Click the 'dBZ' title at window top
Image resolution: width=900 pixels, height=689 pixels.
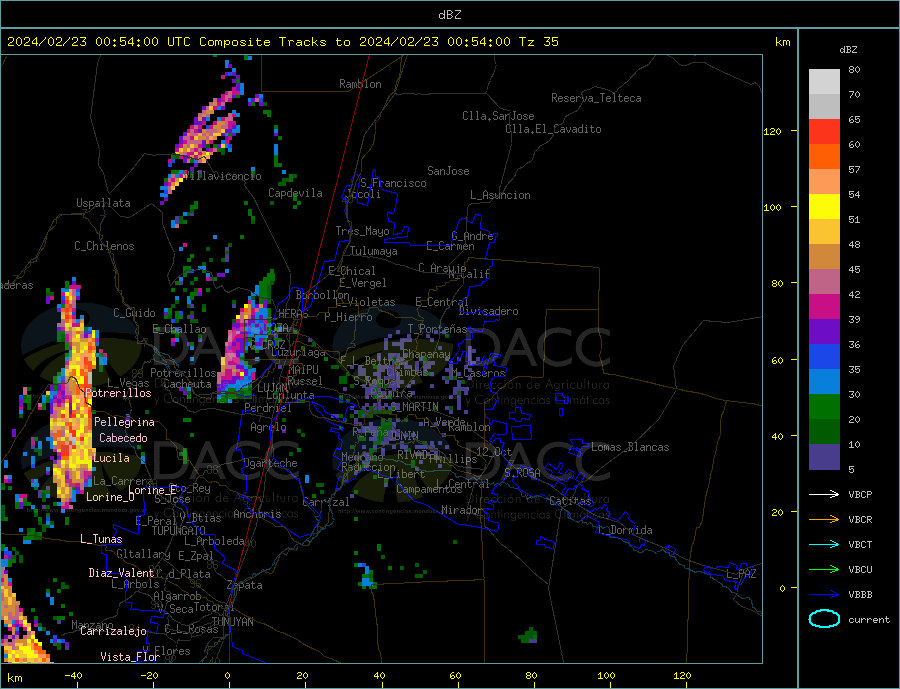449,15
